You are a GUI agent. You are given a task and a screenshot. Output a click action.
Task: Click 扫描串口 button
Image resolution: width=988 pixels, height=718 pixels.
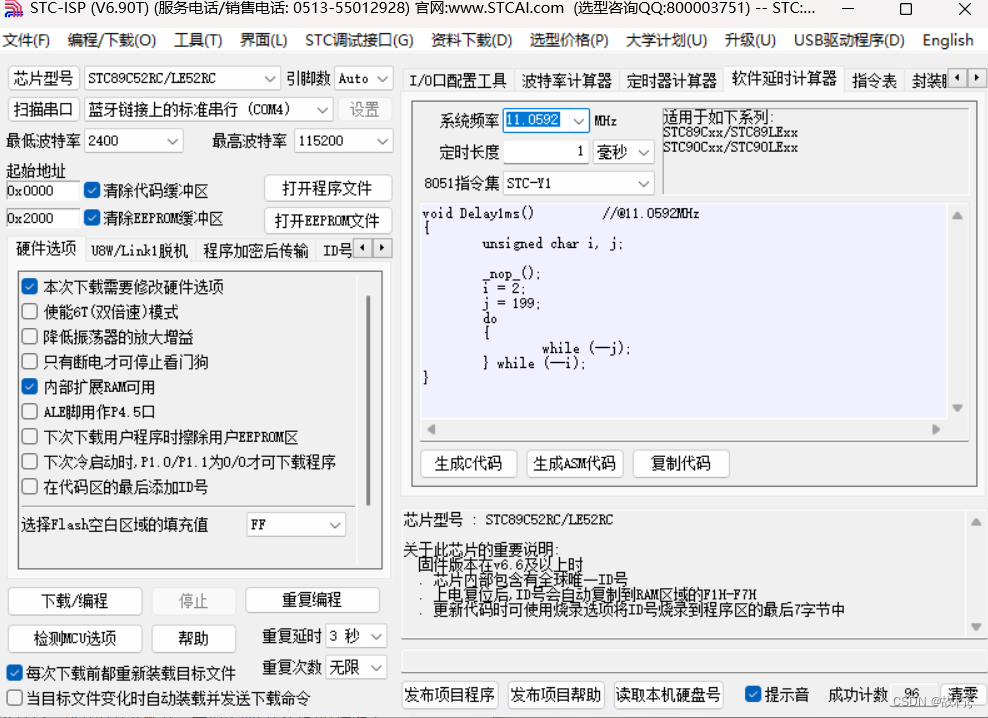point(43,110)
